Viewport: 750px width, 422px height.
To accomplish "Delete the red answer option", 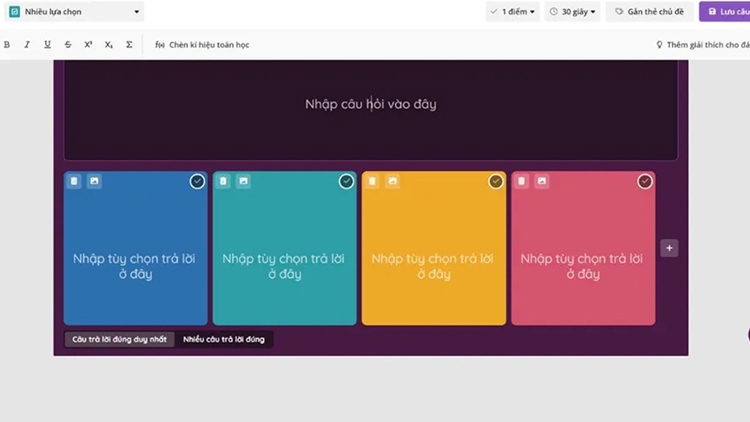I will coord(521,181).
